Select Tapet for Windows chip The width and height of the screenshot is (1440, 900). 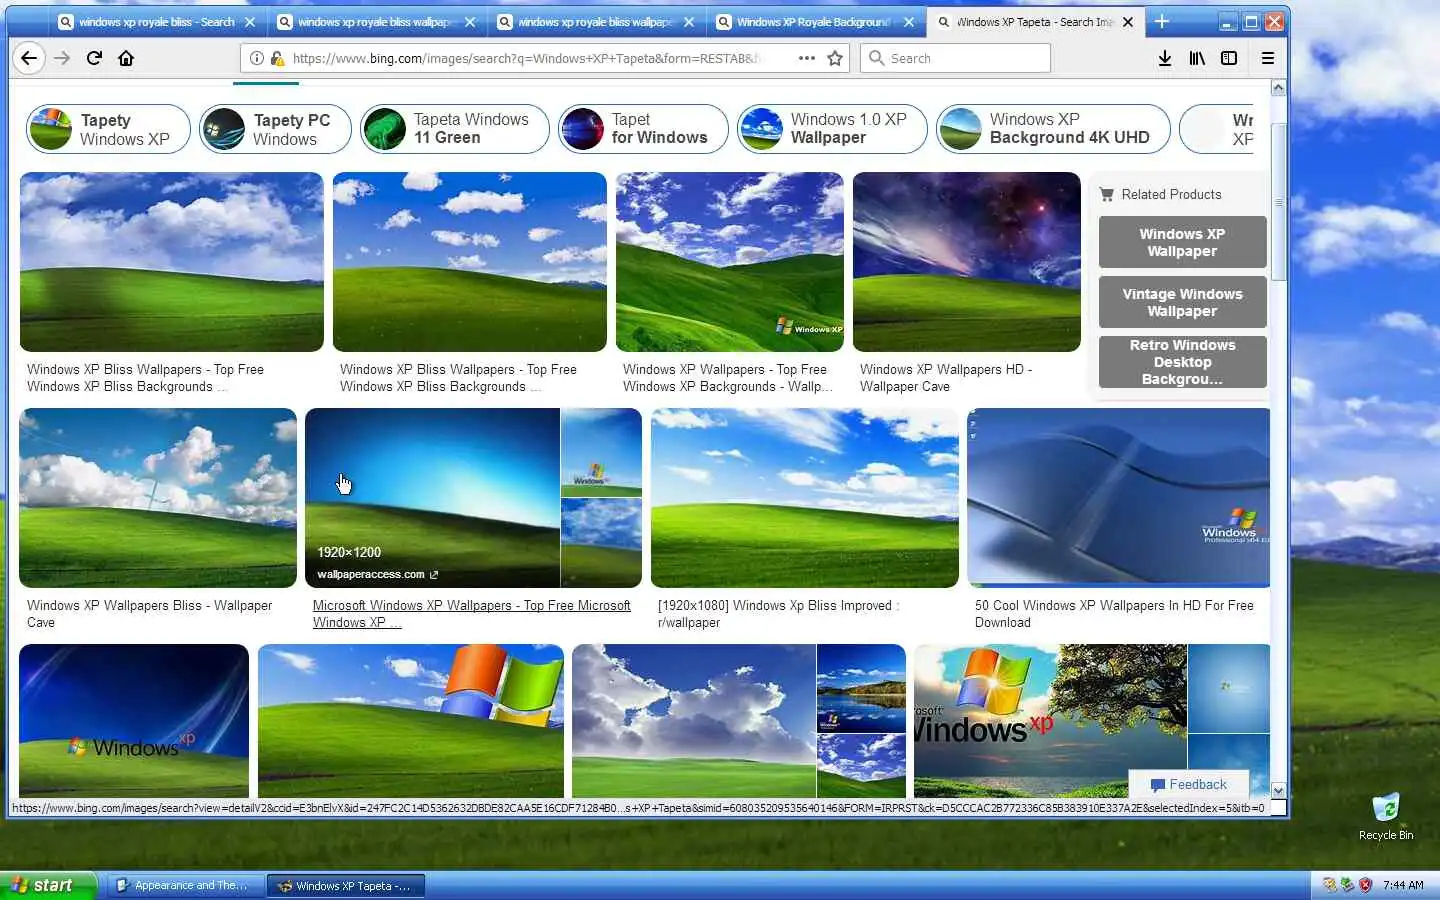643,129
